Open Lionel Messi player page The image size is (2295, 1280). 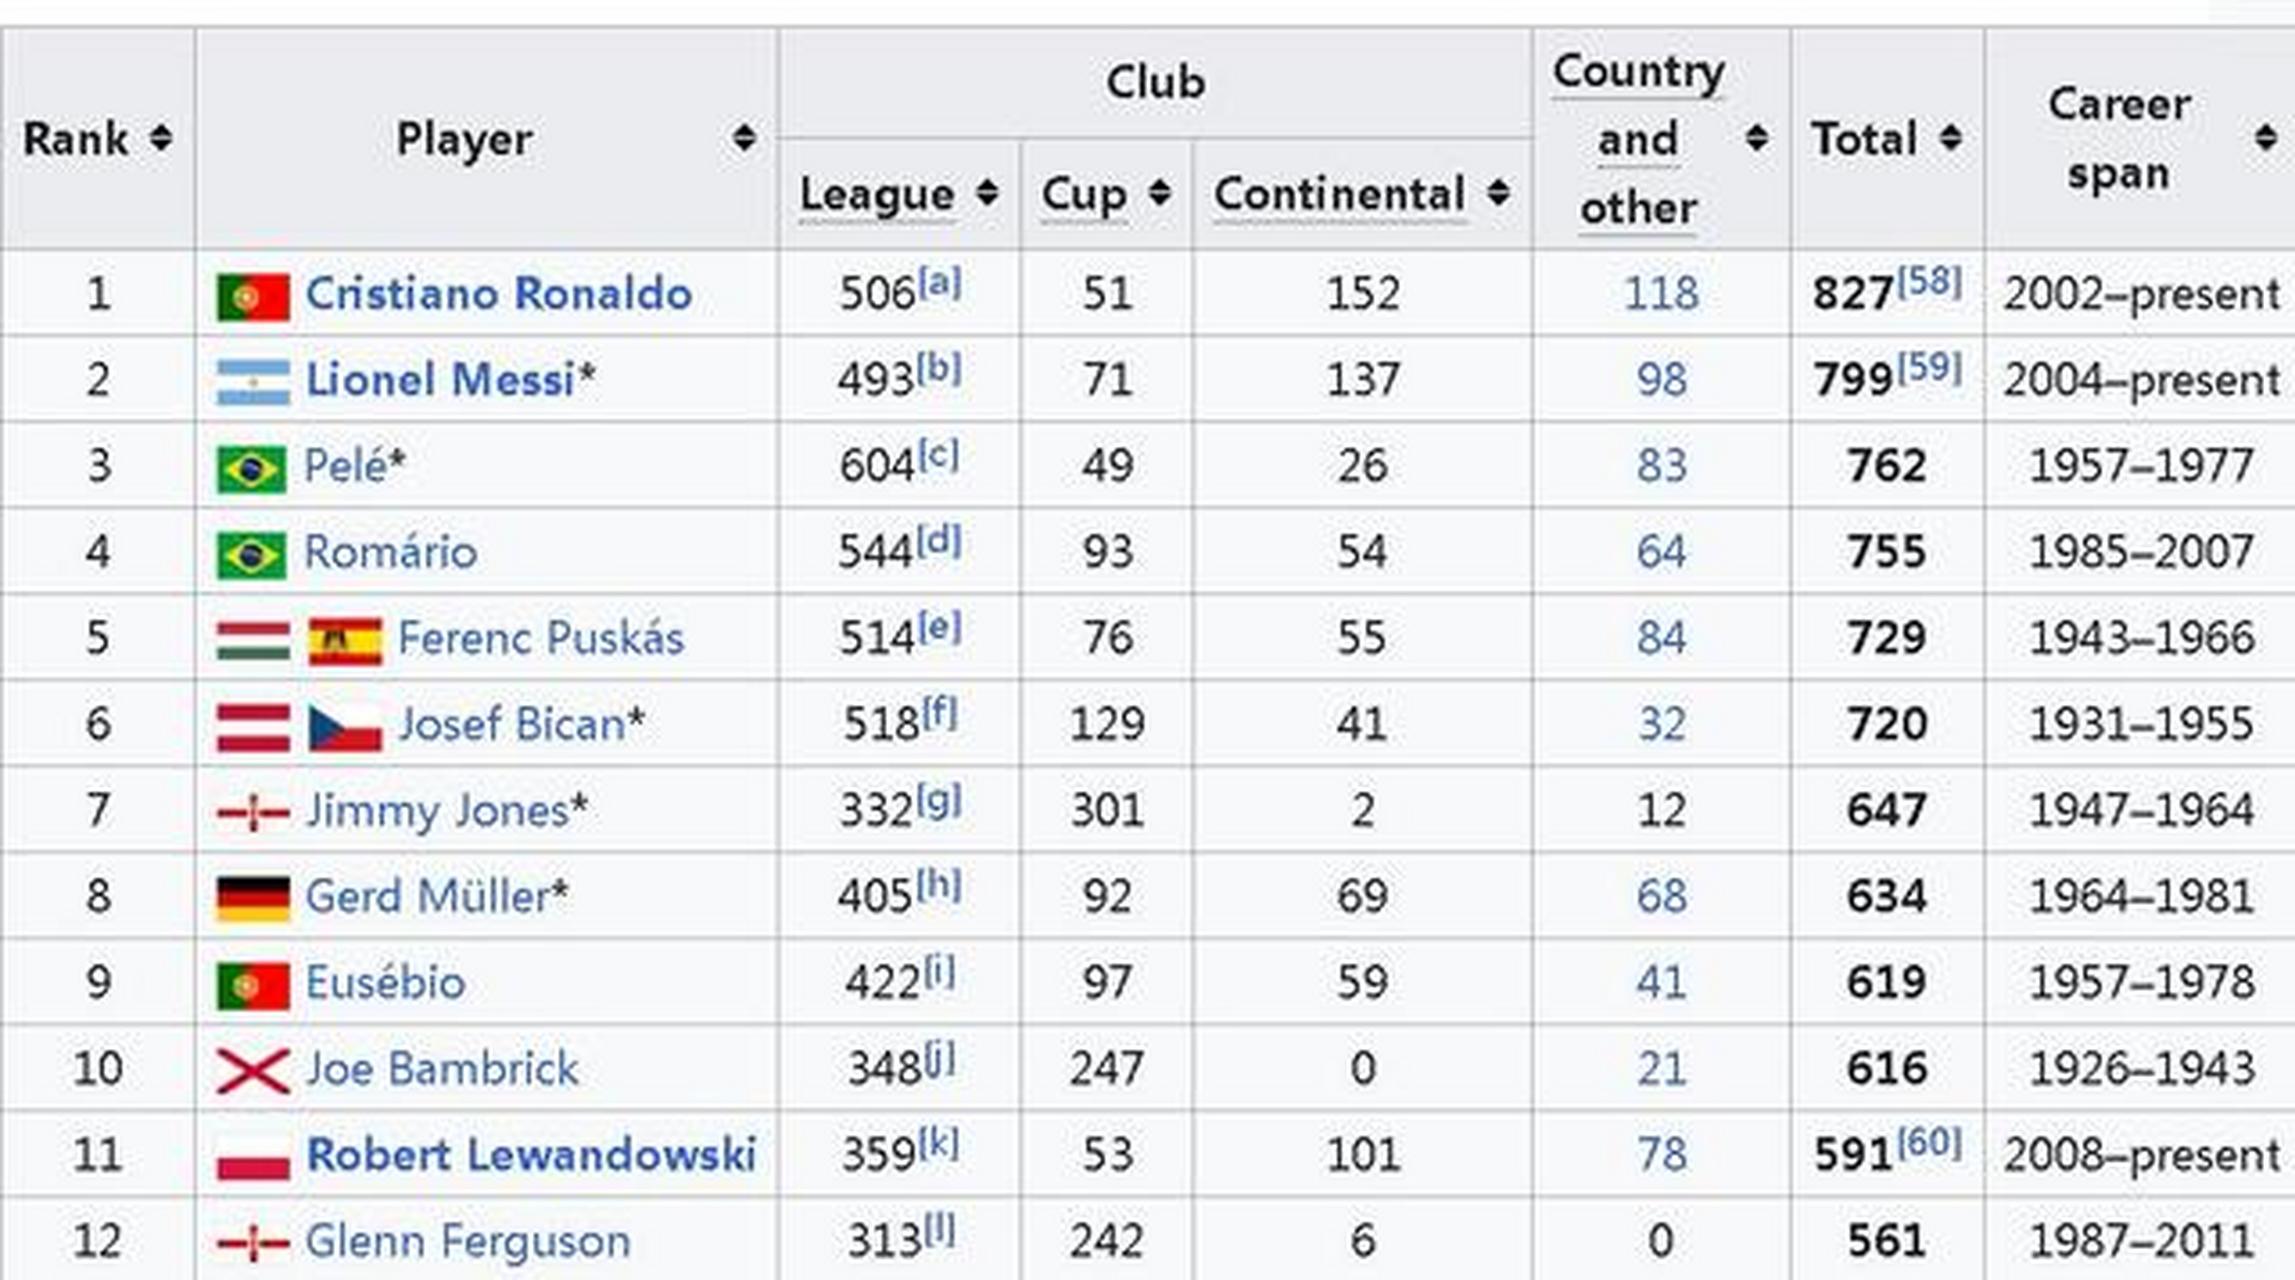[440, 380]
